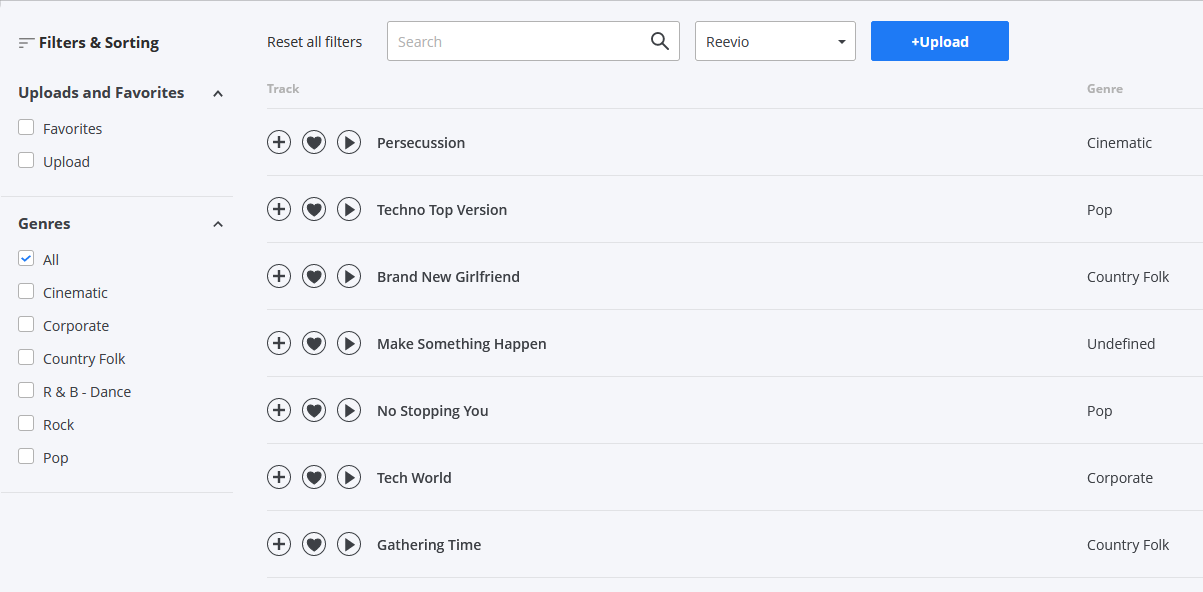Play the Gathering Time track
1203x592 pixels.
click(x=348, y=545)
